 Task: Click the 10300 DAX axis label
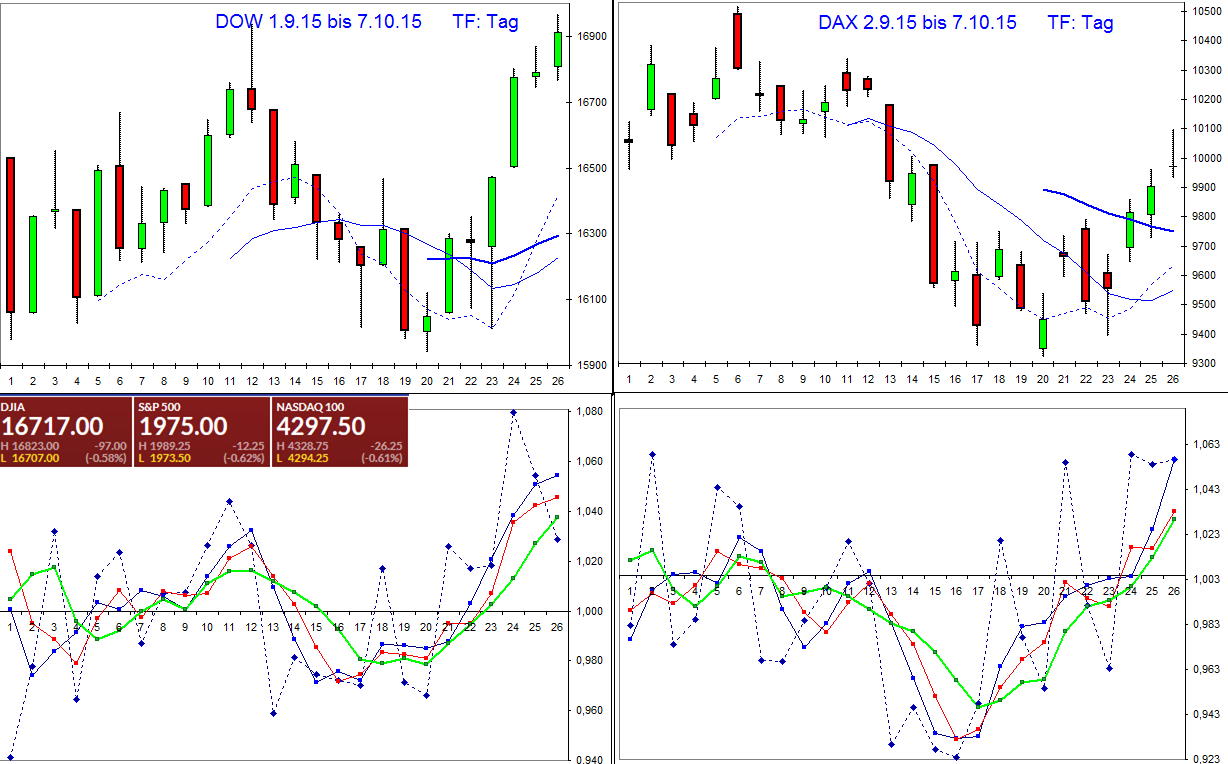[x=1206, y=70]
